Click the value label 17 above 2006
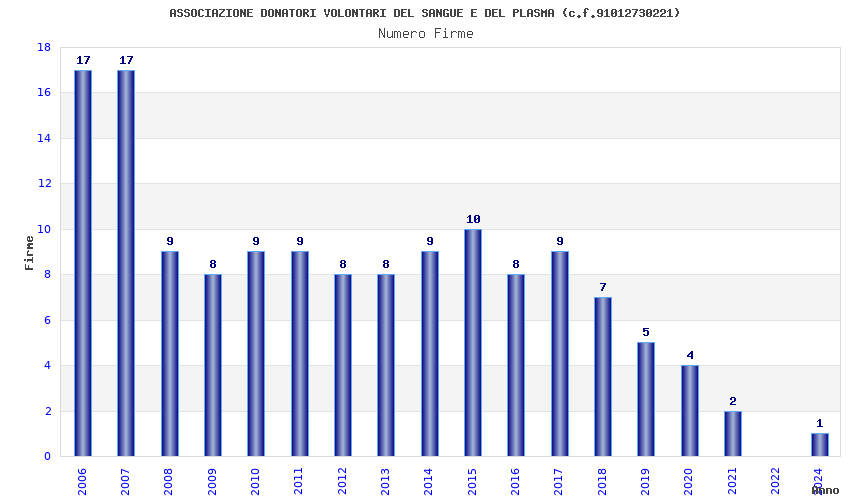Image resolution: width=850 pixels, height=500 pixels. pyautogui.click(x=83, y=60)
